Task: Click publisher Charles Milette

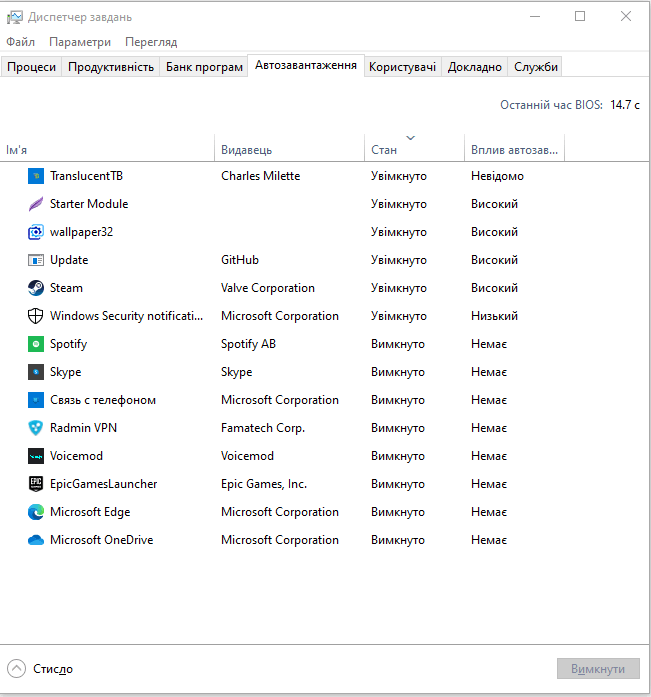Action: click(260, 176)
